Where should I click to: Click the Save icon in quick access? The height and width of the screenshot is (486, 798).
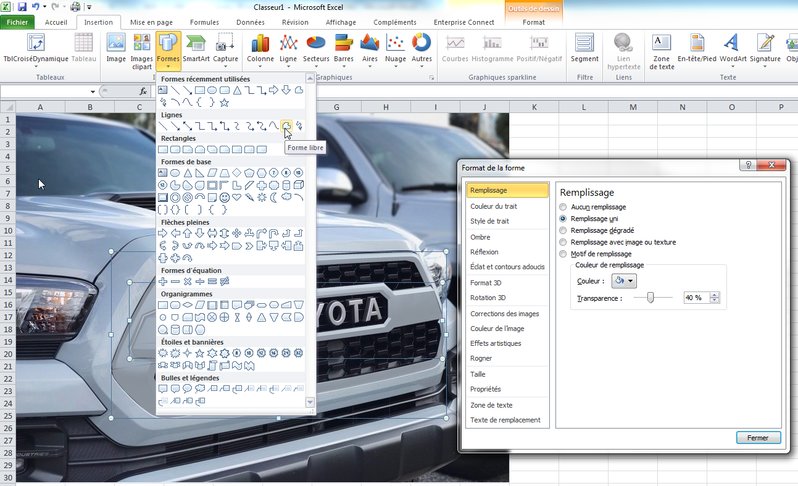click(22, 7)
